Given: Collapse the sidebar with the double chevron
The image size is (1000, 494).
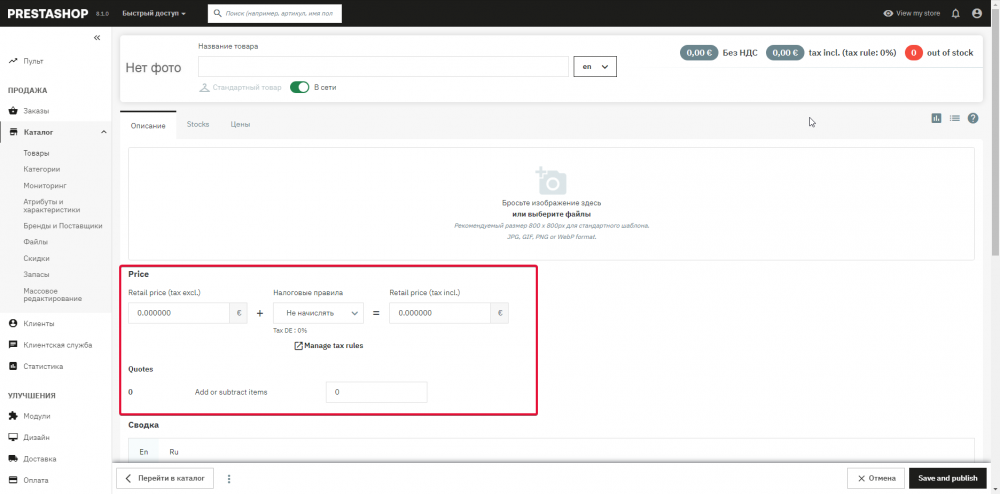Looking at the screenshot, I should point(97,38).
